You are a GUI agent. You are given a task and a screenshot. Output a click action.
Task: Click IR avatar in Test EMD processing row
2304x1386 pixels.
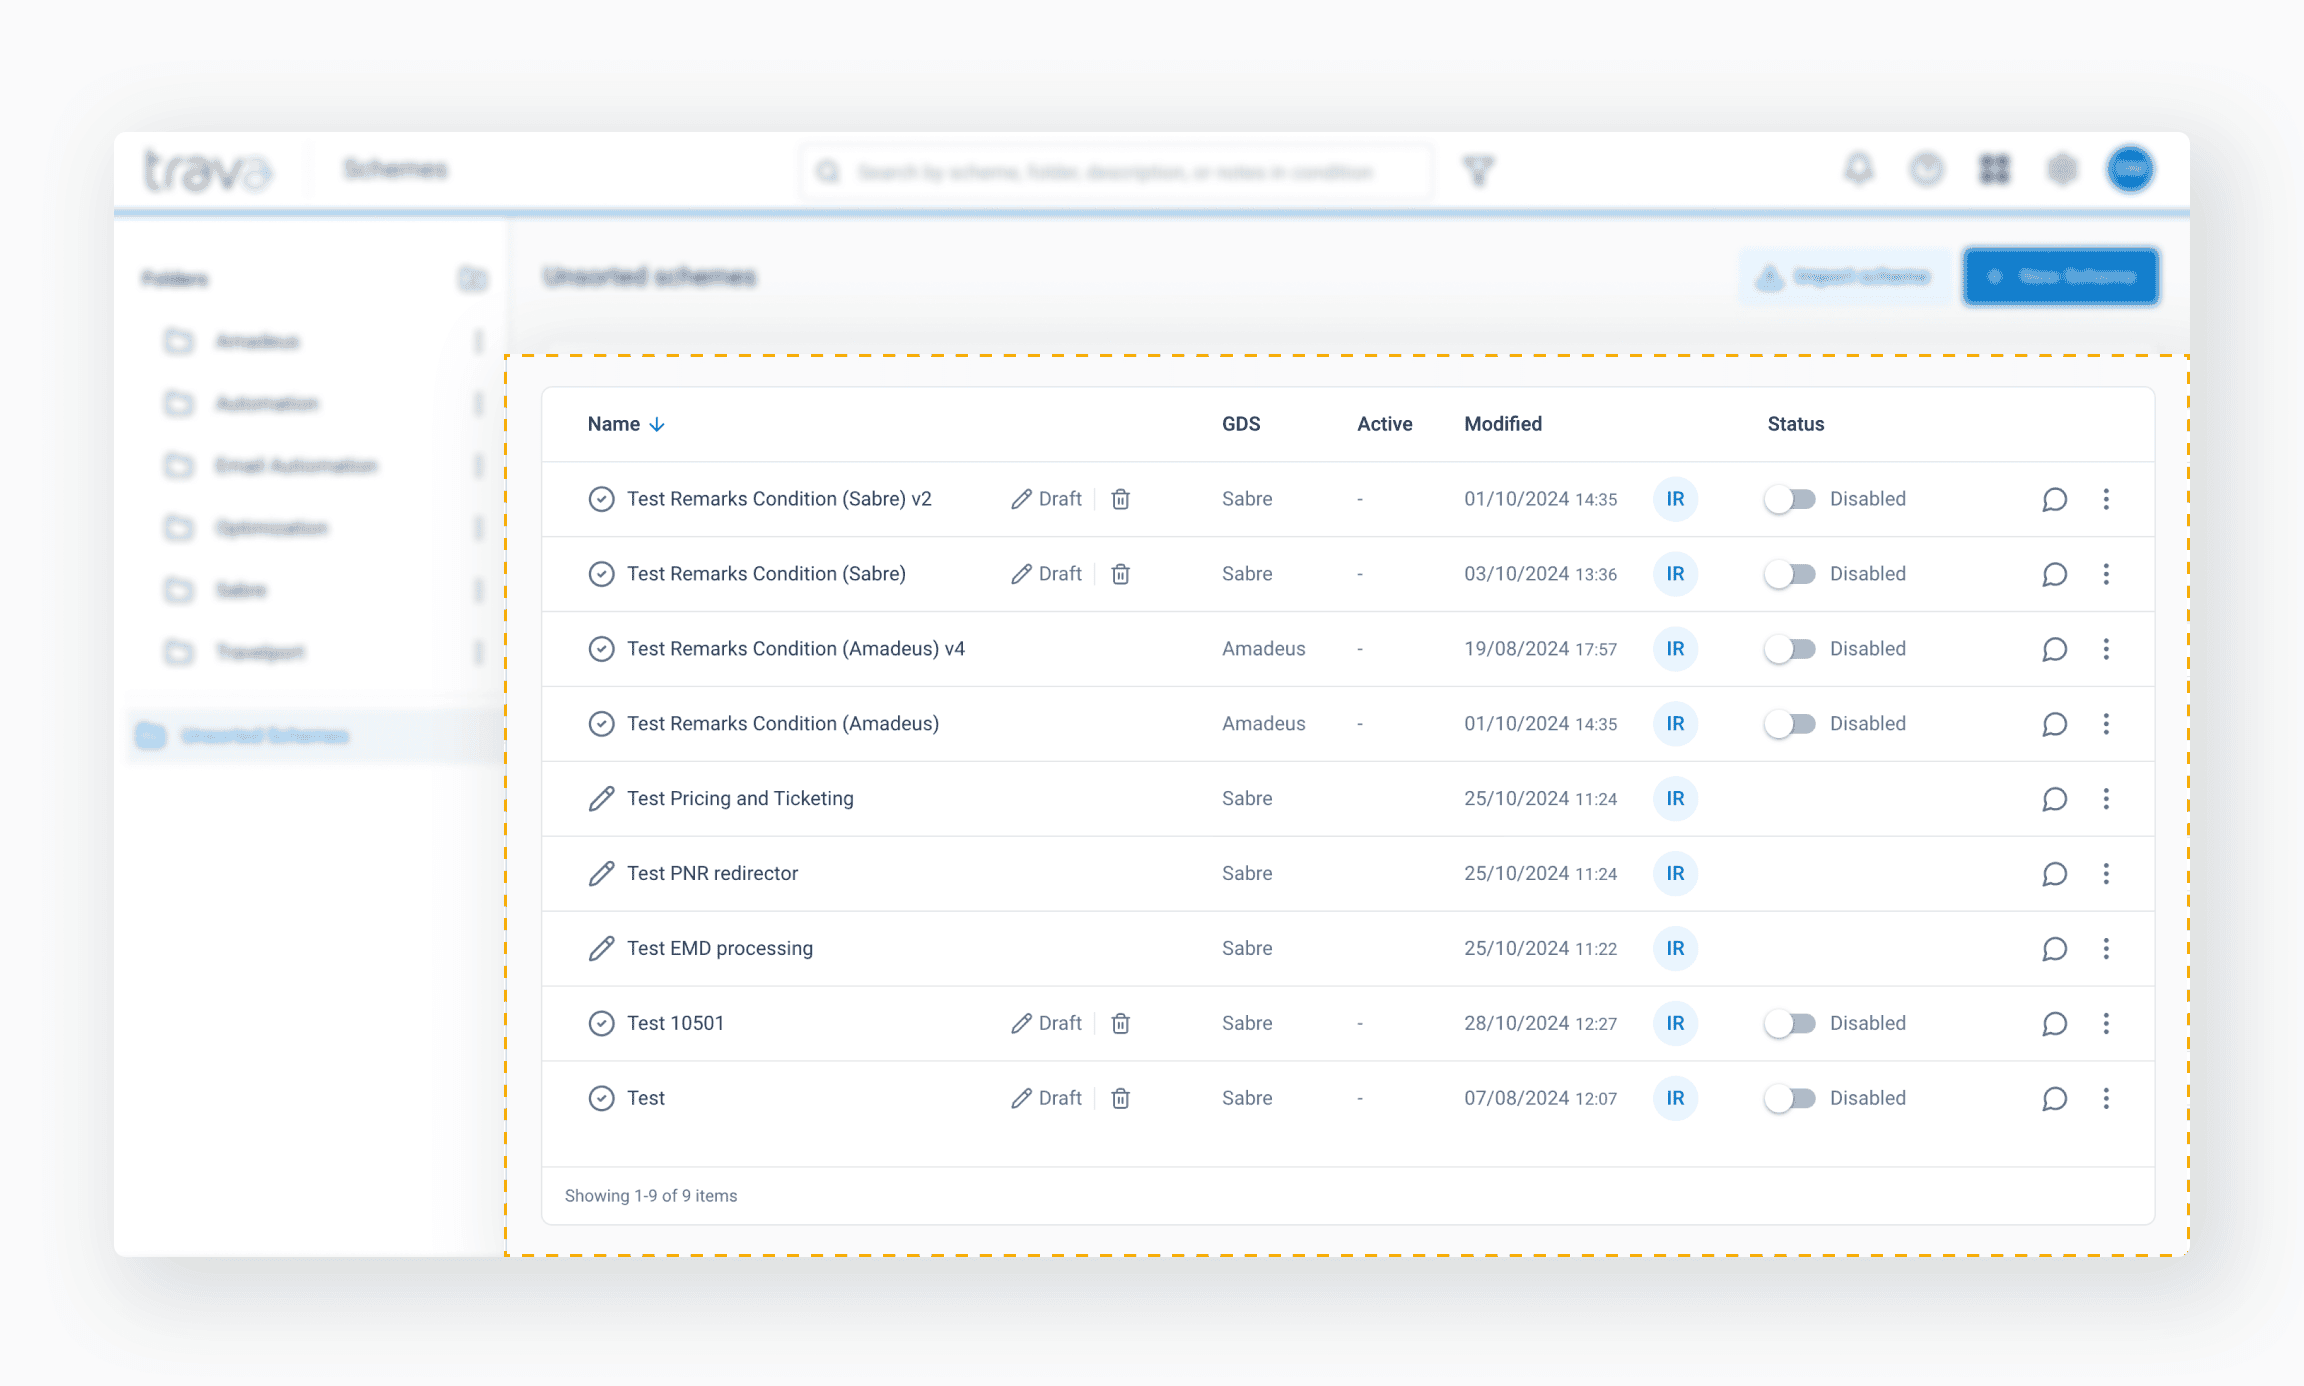[1675, 948]
